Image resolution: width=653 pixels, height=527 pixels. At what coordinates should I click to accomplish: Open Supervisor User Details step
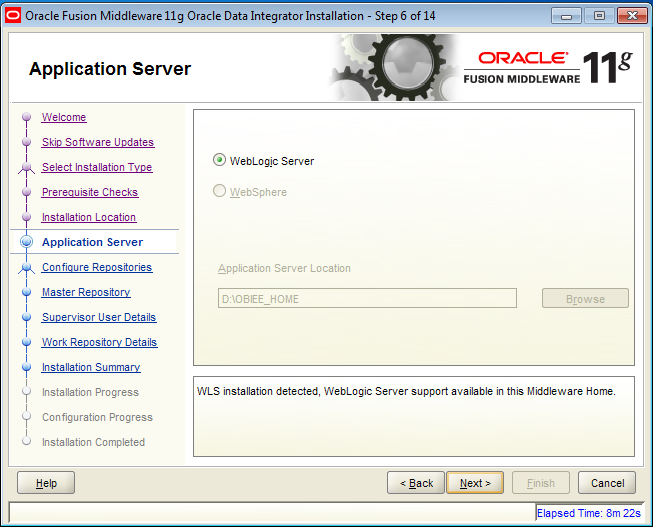pyautogui.click(x=99, y=317)
